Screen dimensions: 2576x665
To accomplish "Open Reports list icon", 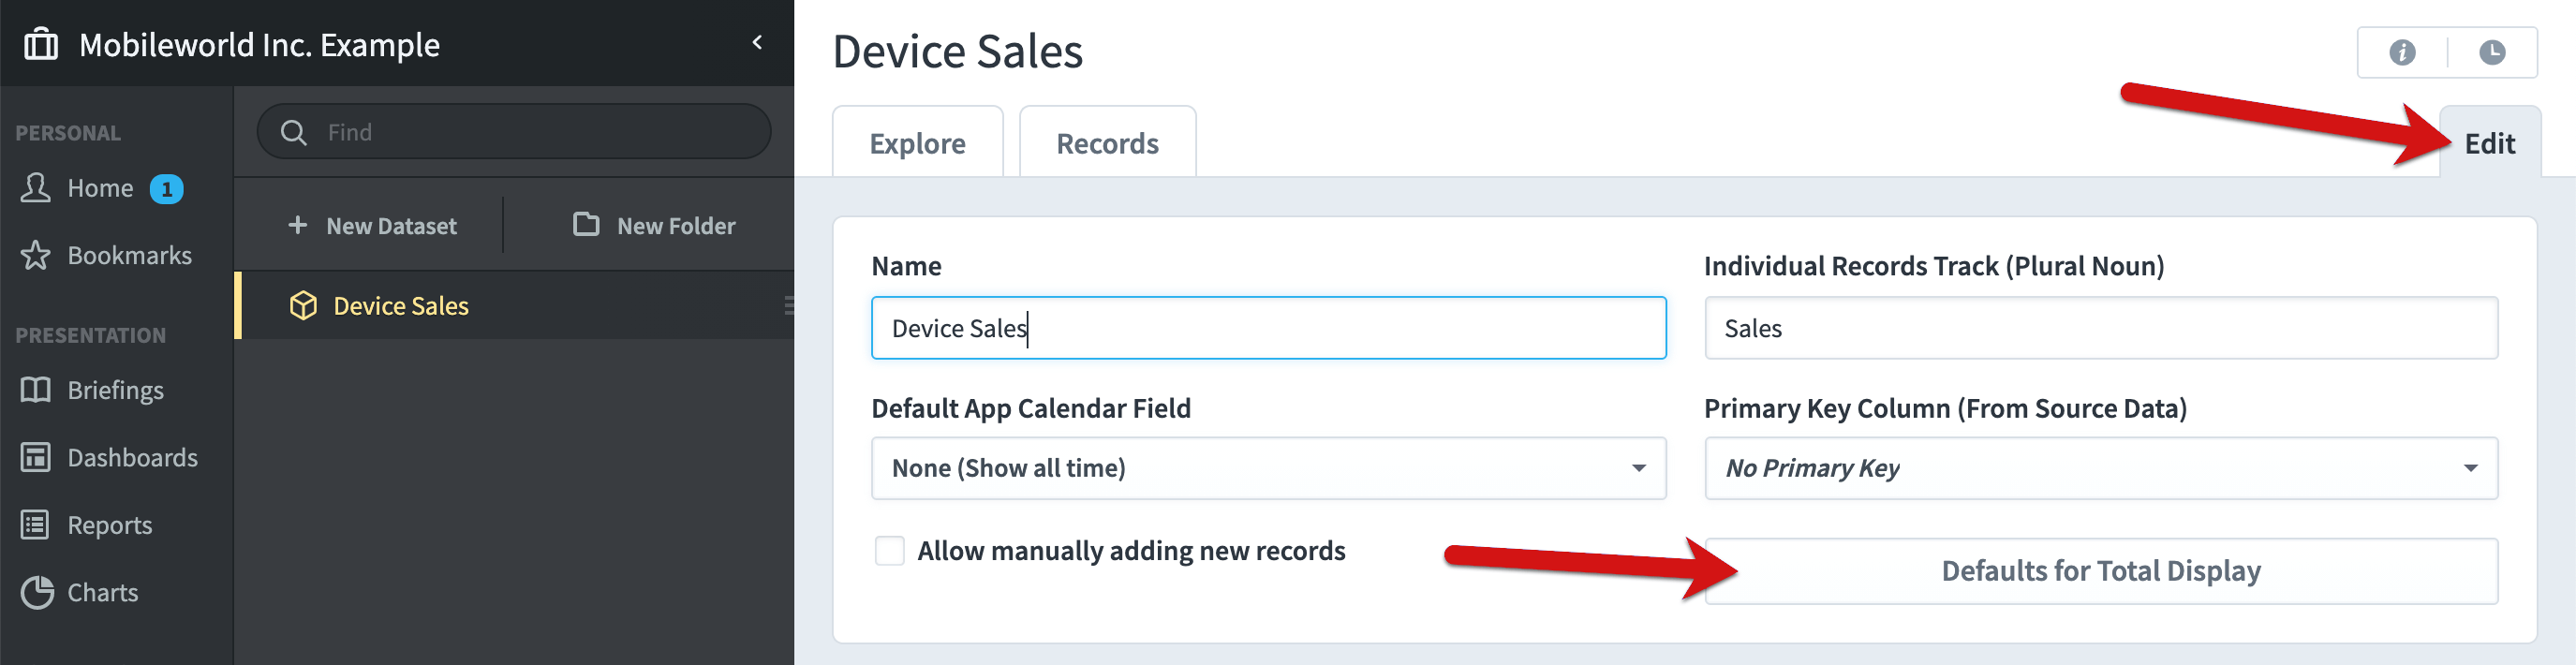I will pyautogui.click(x=35, y=525).
